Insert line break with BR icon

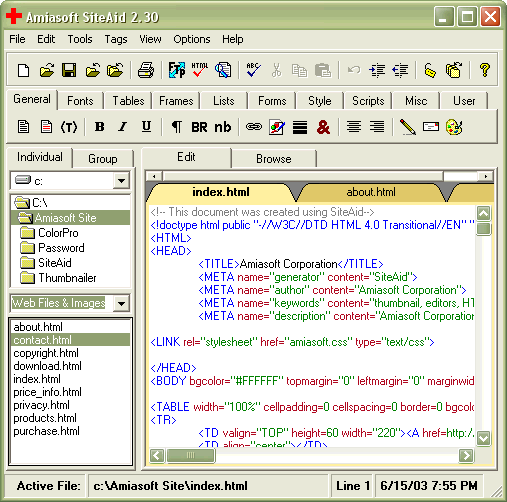tap(199, 127)
